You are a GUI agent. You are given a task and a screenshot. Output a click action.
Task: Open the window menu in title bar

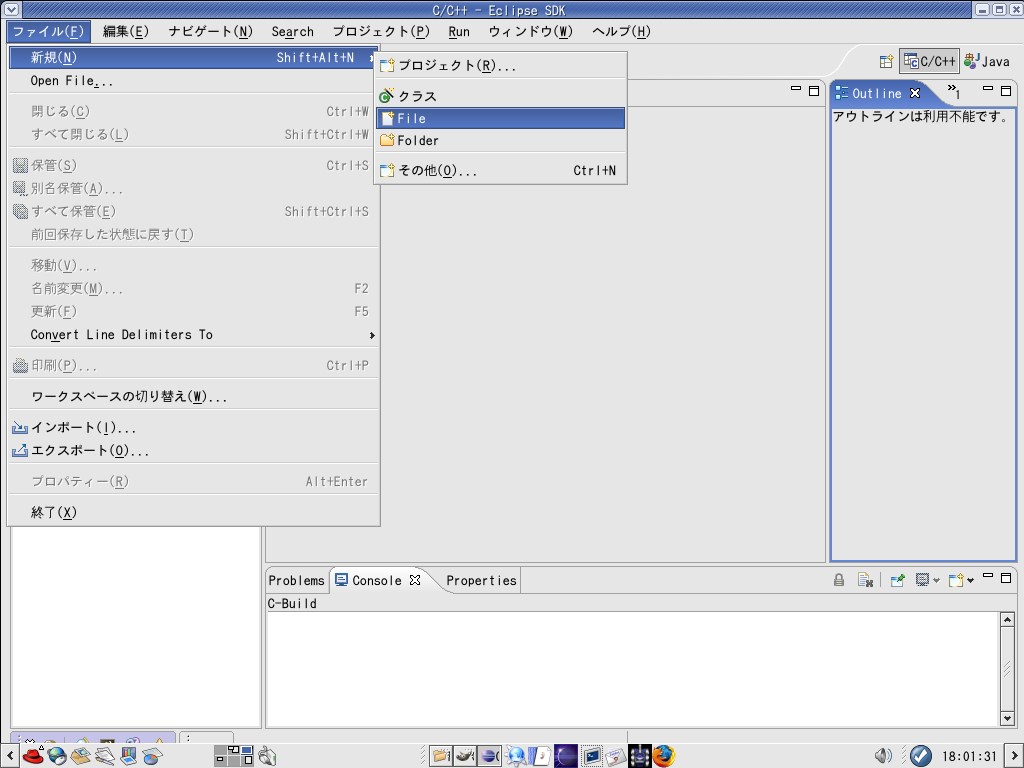click(x=11, y=9)
